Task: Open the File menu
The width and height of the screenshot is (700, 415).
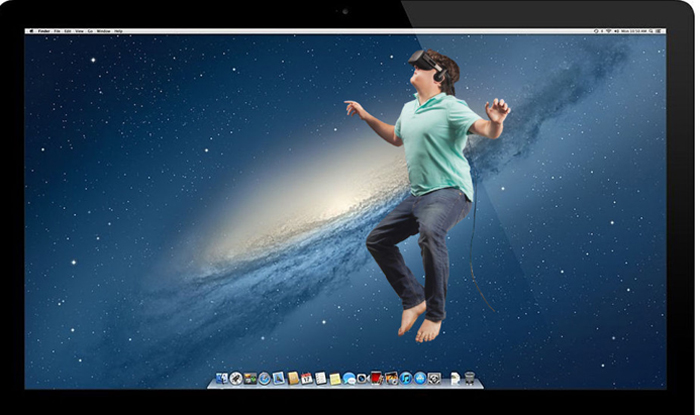Action: [x=59, y=31]
